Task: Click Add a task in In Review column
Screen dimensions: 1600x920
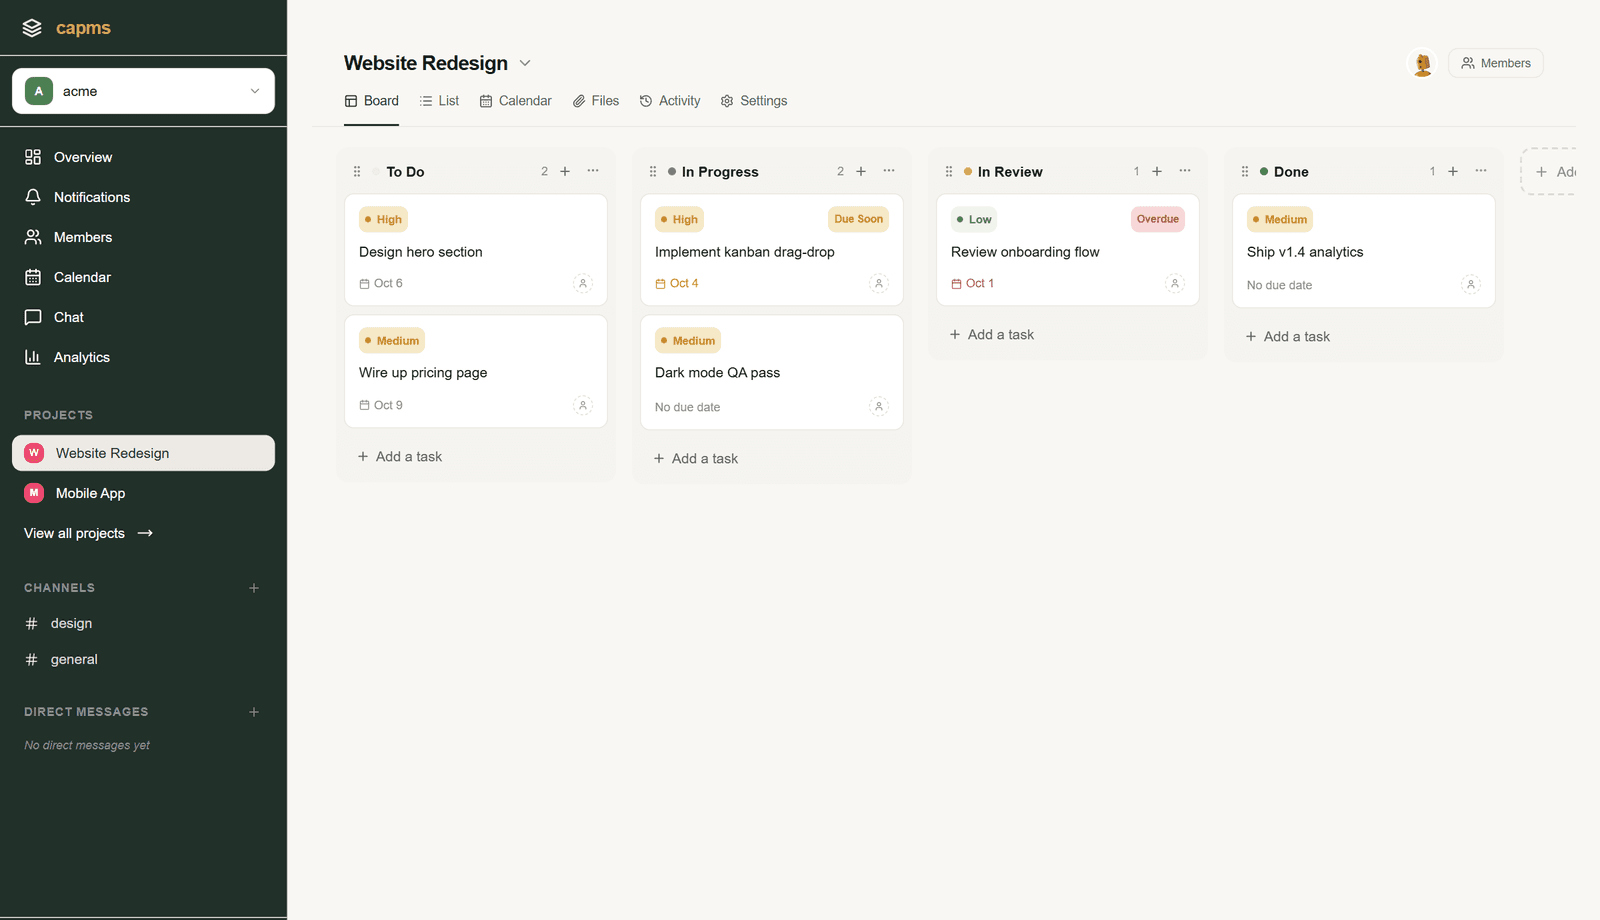Action: click(992, 335)
